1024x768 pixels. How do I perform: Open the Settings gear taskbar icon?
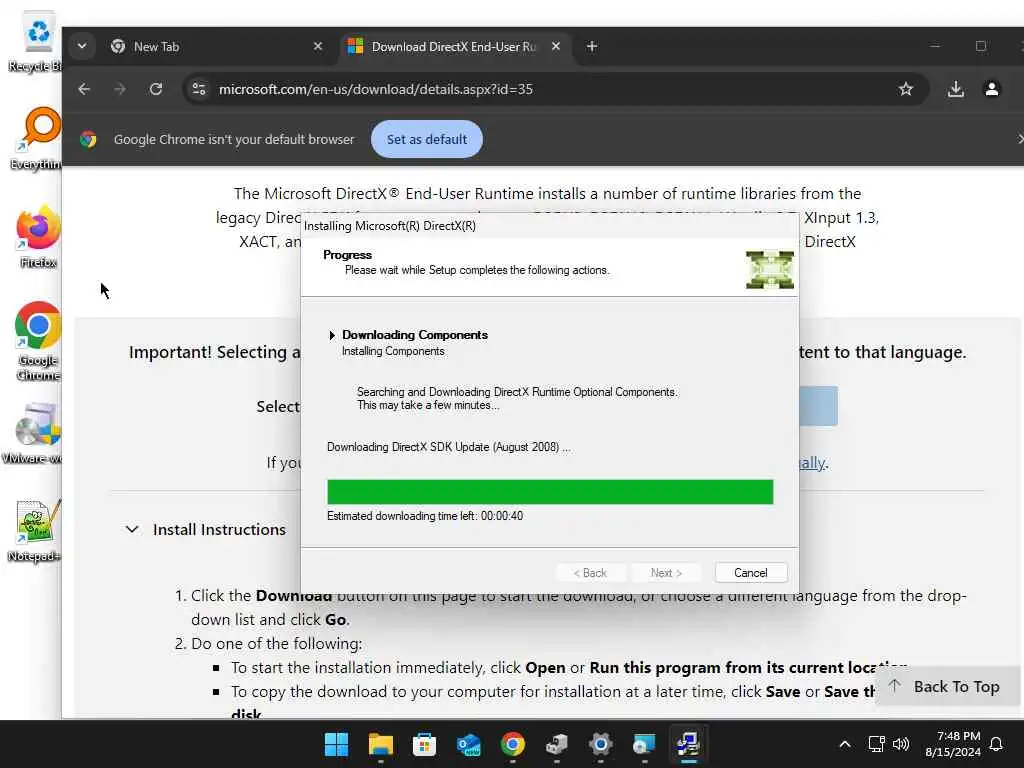(600, 744)
